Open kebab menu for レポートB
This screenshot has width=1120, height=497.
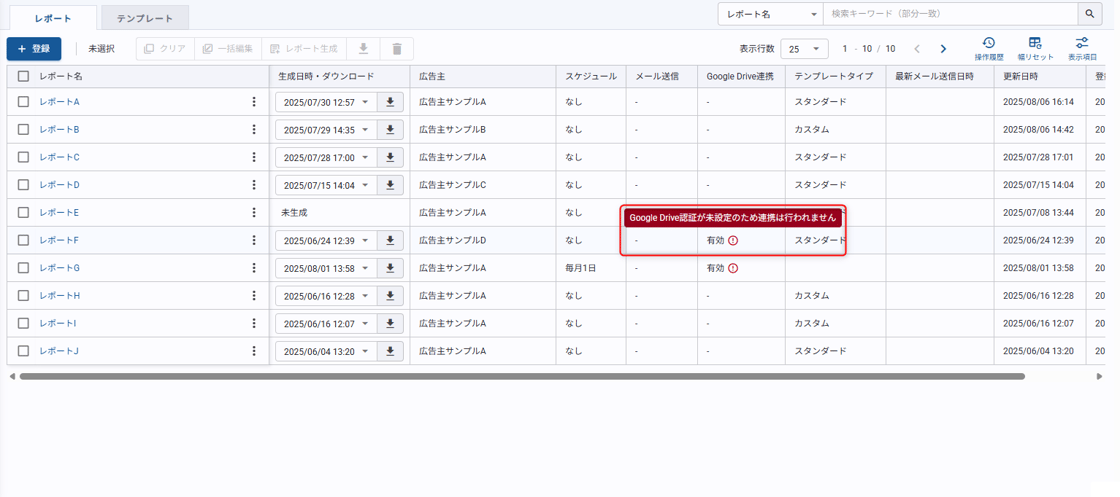[254, 130]
